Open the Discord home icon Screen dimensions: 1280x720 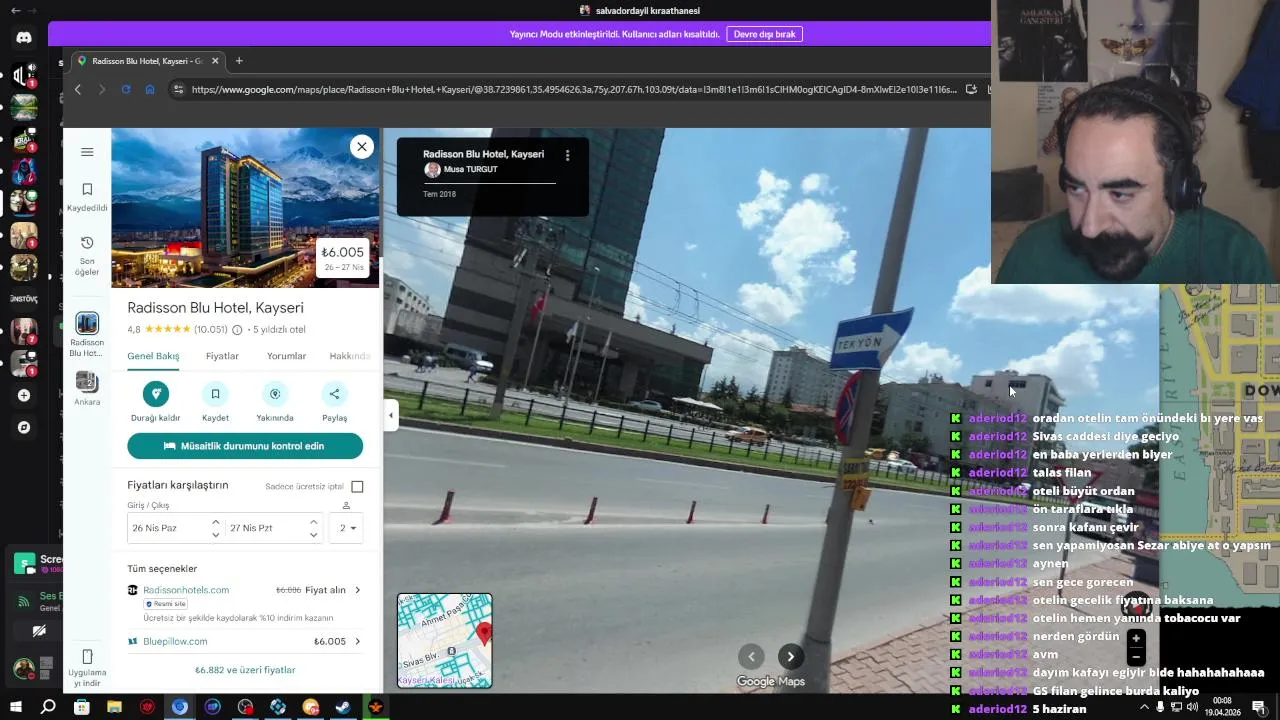pyautogui.click(x=24, y=38)
